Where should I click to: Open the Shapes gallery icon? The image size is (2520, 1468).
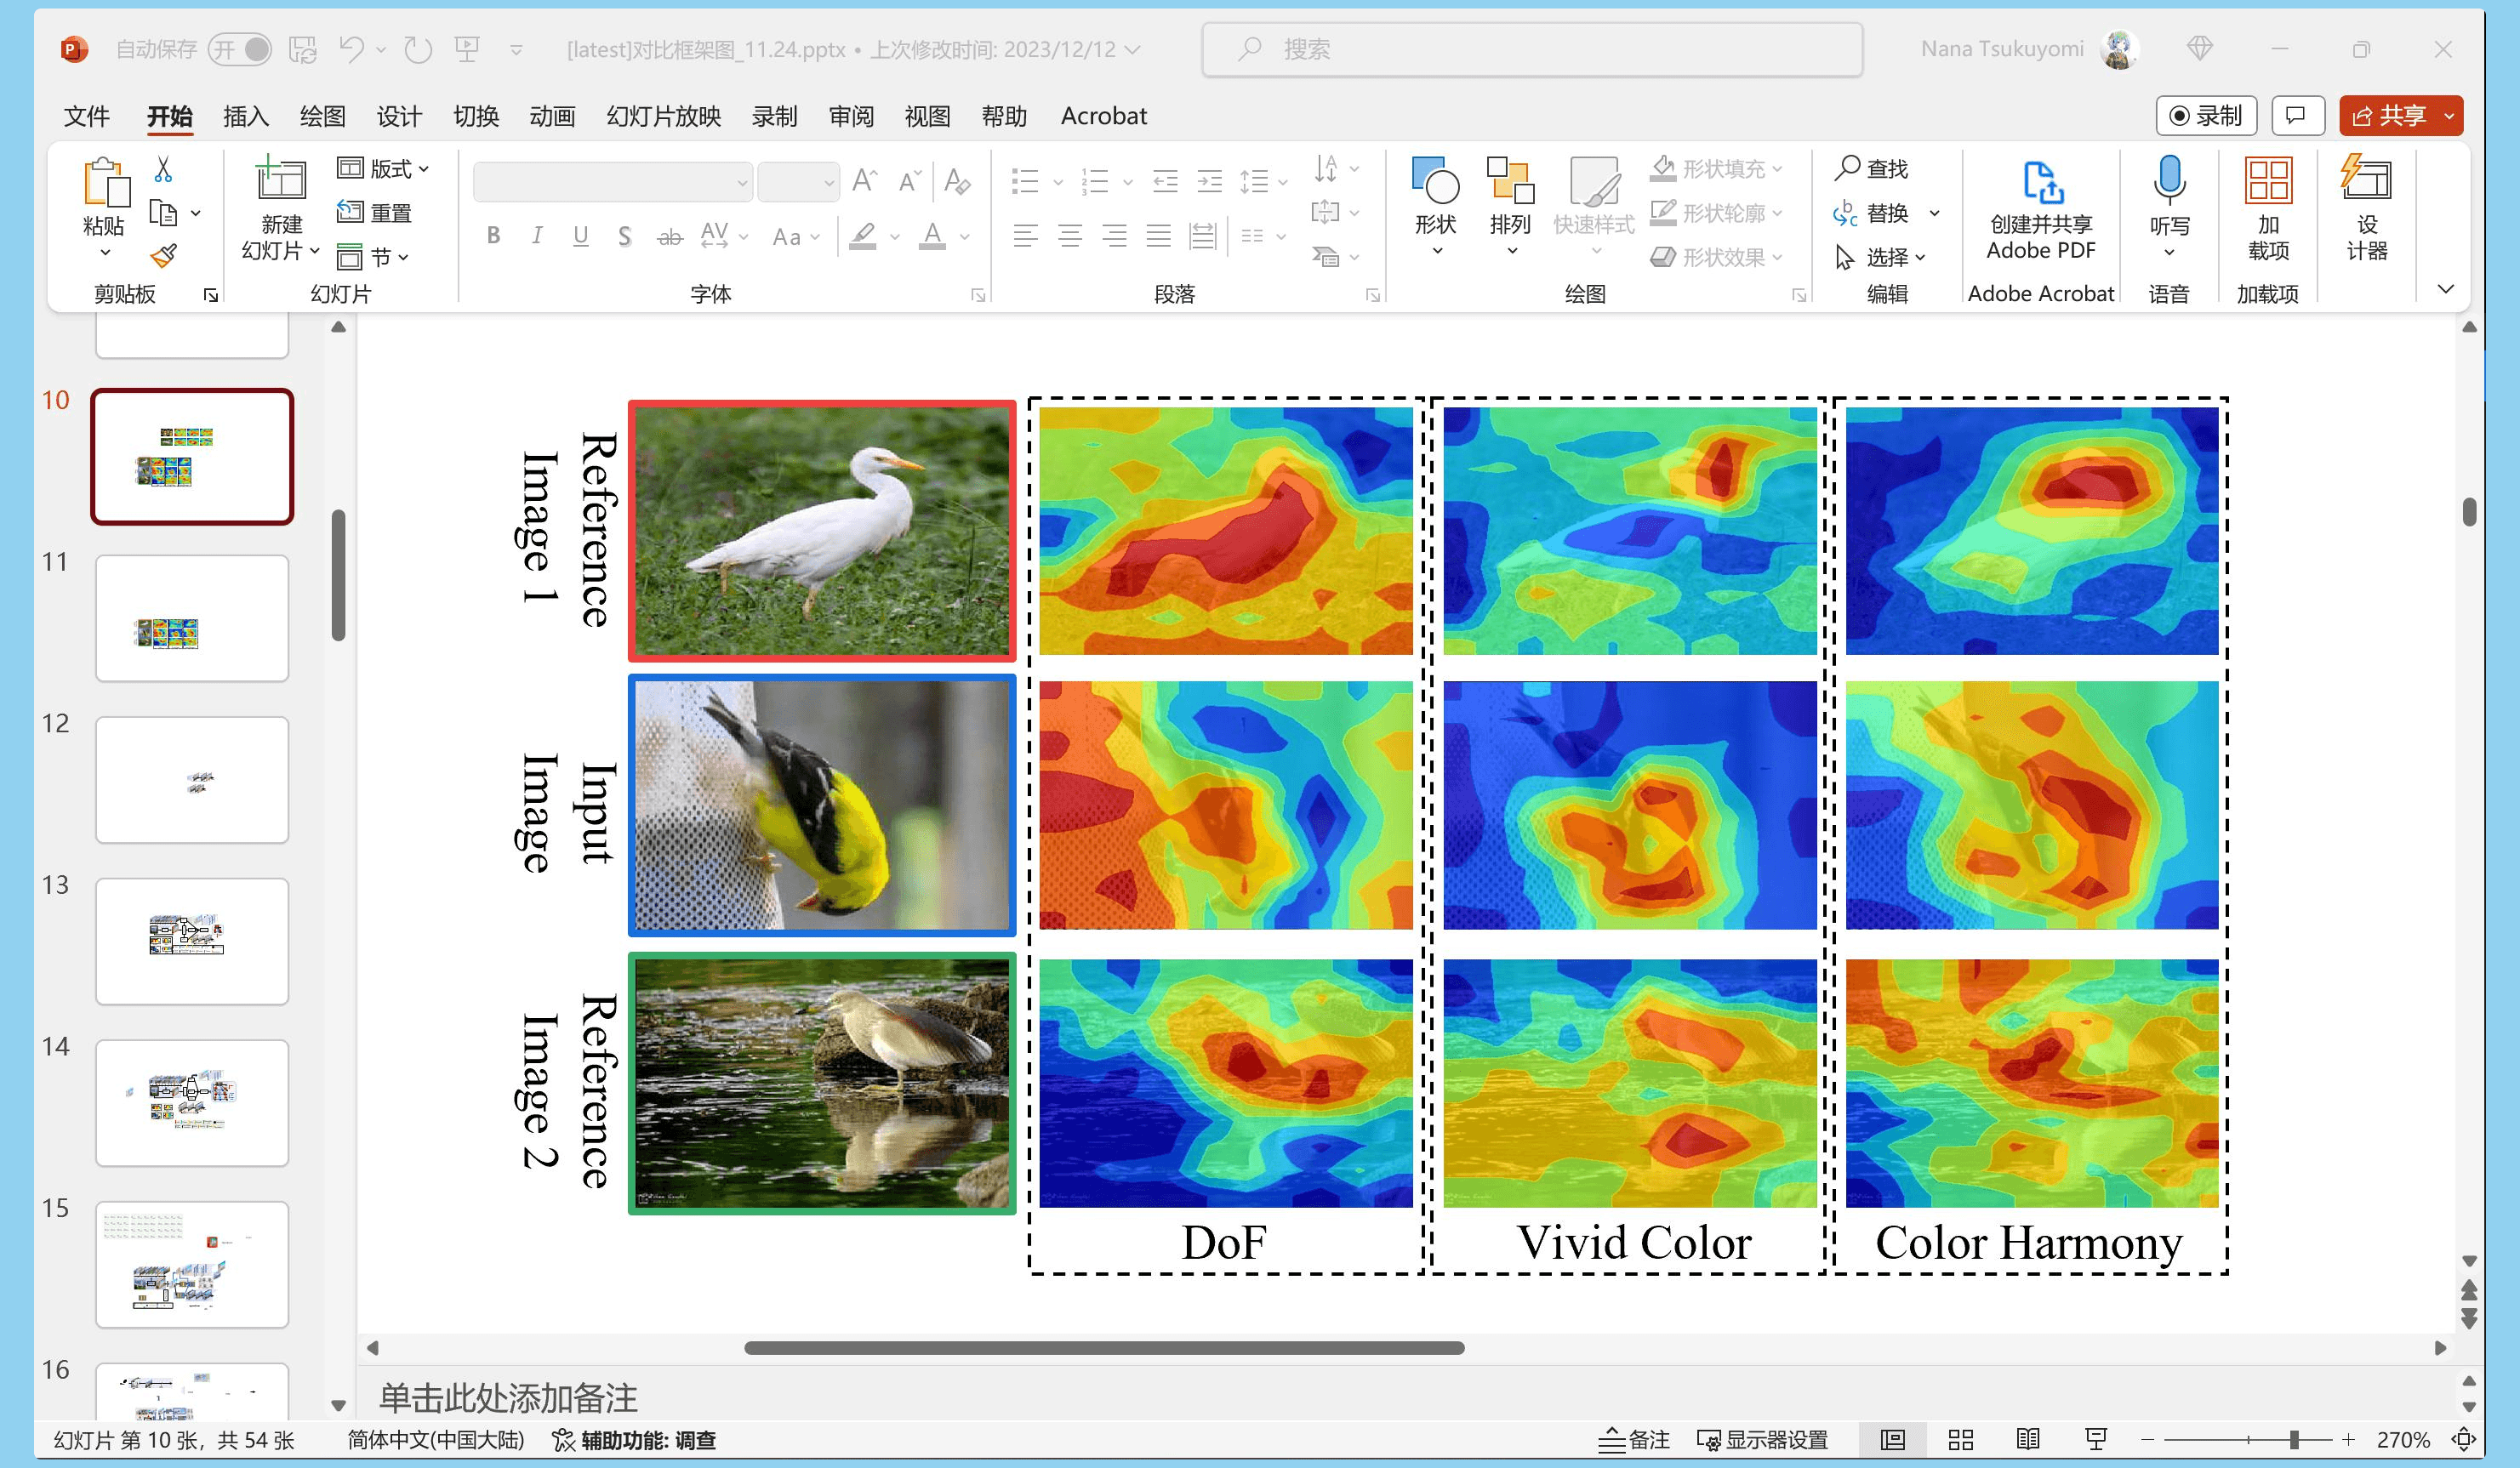(x=1435, y=181)
